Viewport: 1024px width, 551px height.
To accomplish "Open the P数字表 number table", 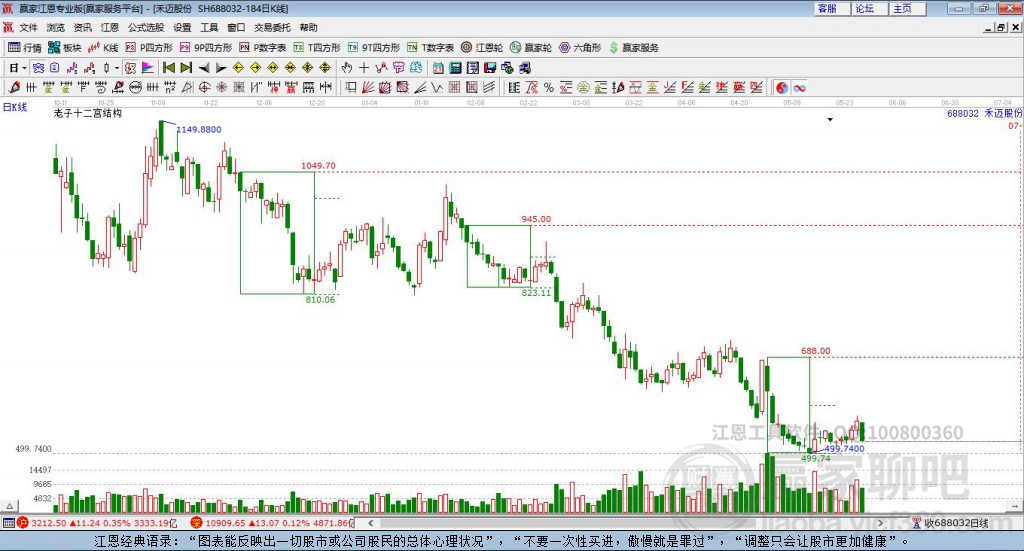I will coord(263,48).
